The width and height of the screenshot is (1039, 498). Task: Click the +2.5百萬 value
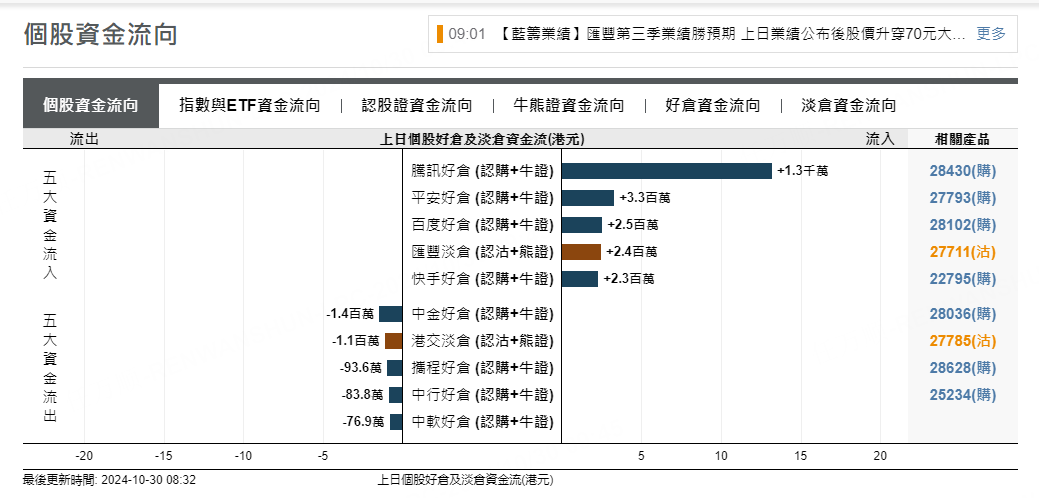coord(632,224)
